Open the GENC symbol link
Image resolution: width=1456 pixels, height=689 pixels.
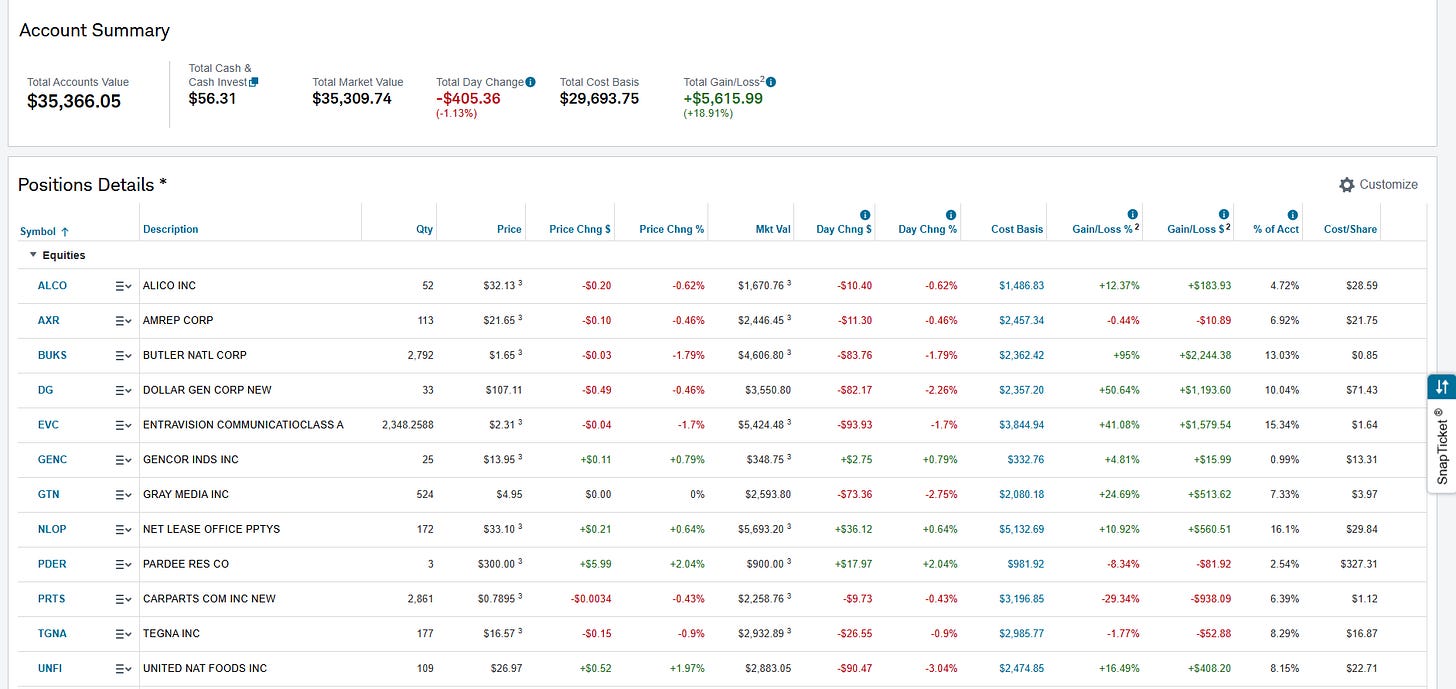click(x=52, y=460)
